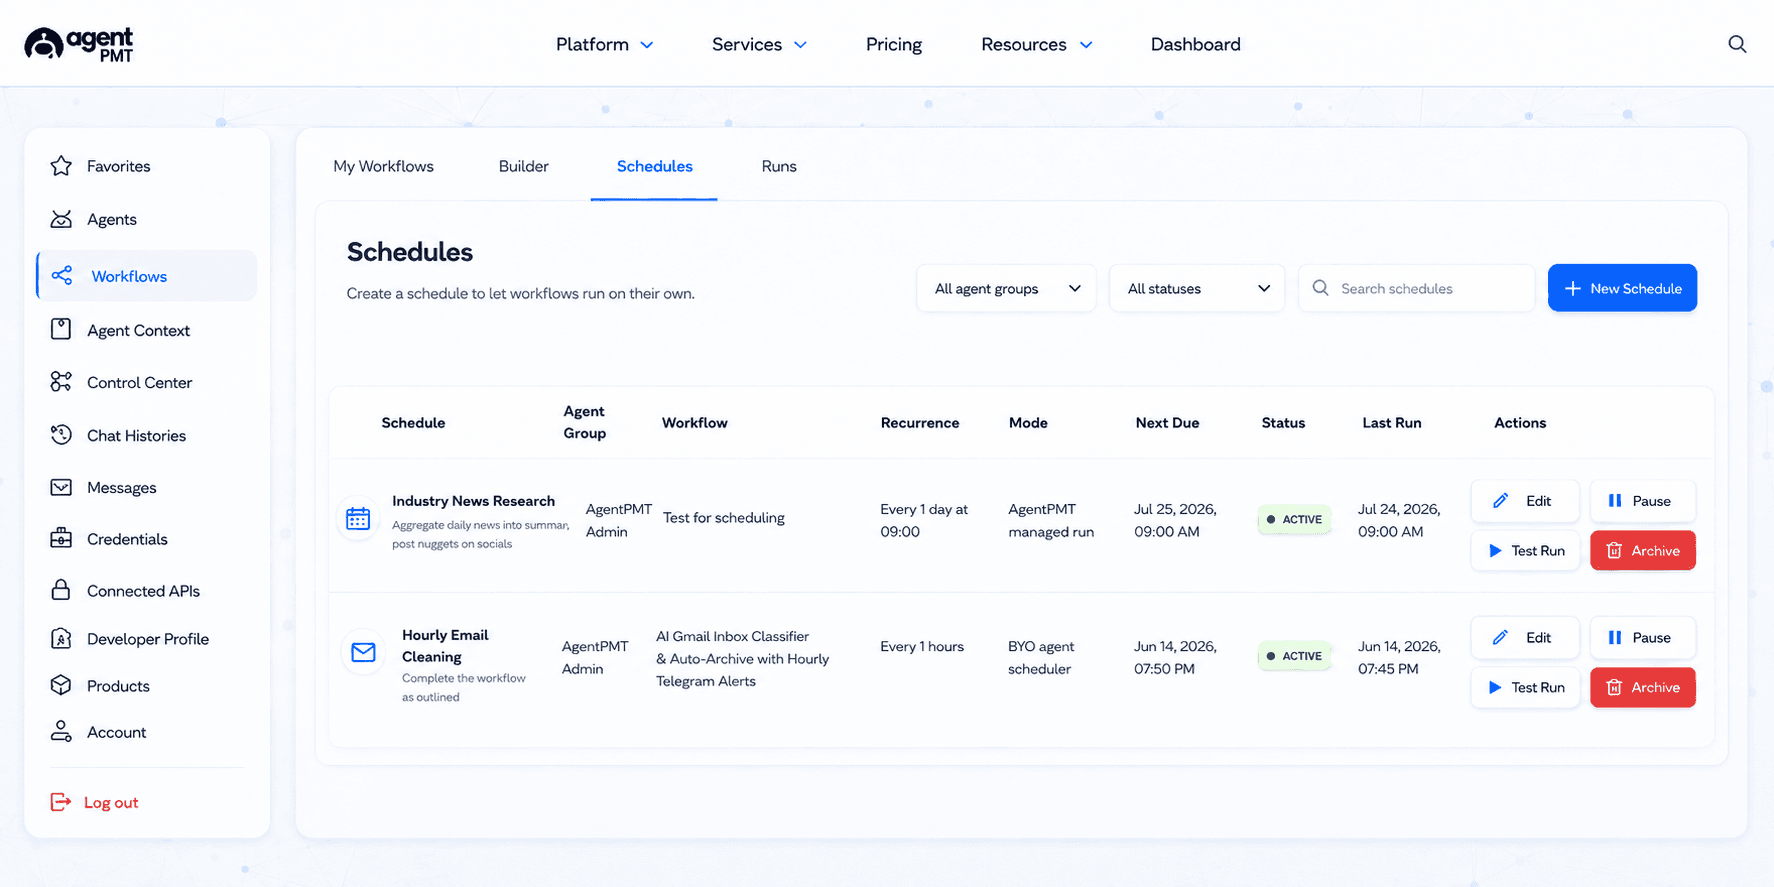1774x887 pixels.
Task: Click the 'Test for scheduling' workflow cell
Action: 723,517
